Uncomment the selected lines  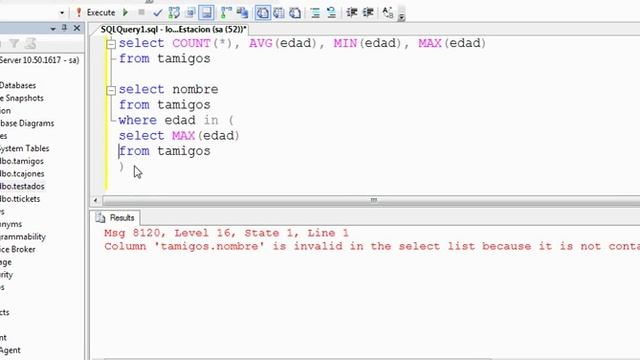[x=331, y=13]
